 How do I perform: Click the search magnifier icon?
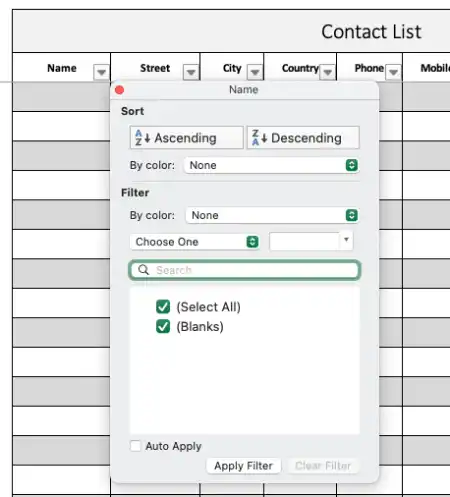(x=144, y=269)
